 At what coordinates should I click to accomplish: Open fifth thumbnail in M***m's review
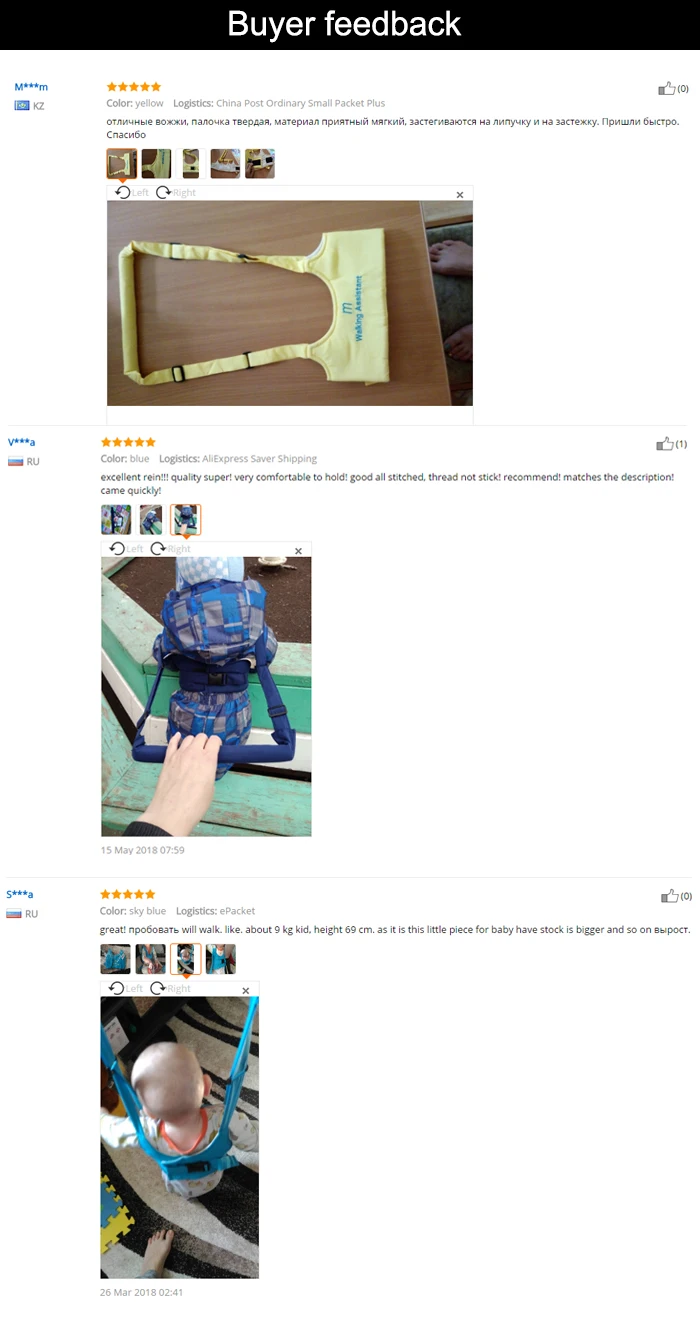point(260,163)
